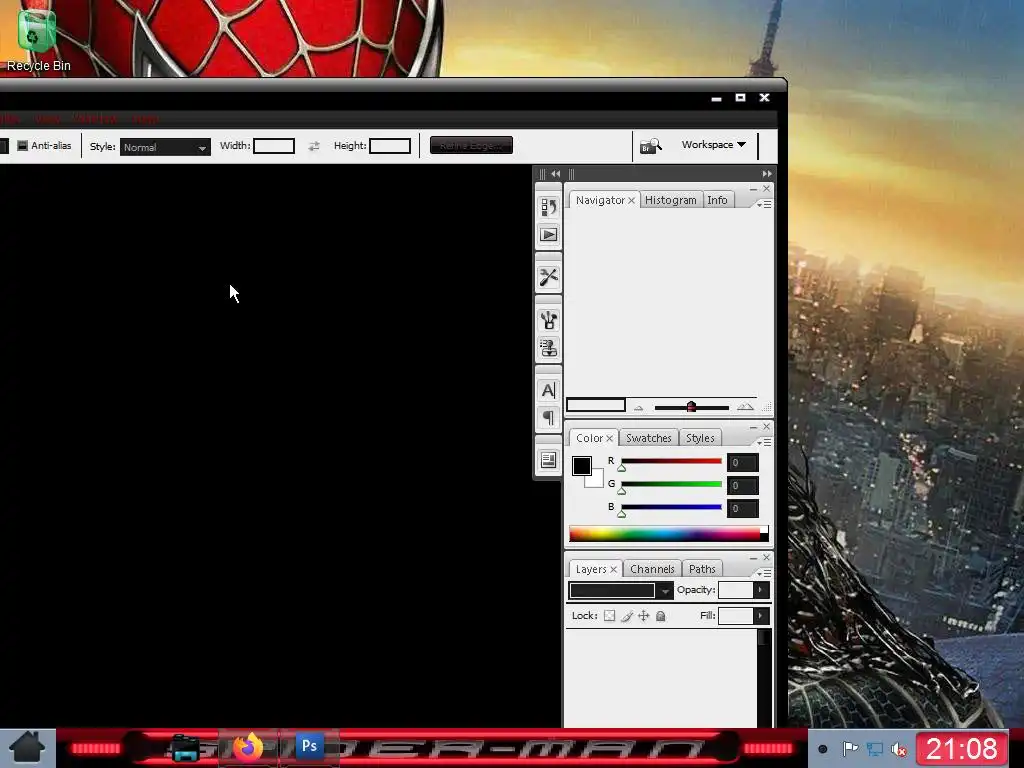Open the Recycle Bin desktop icon
The width and height of the screenshot is (1024, 768).
(x=37, y=40)
